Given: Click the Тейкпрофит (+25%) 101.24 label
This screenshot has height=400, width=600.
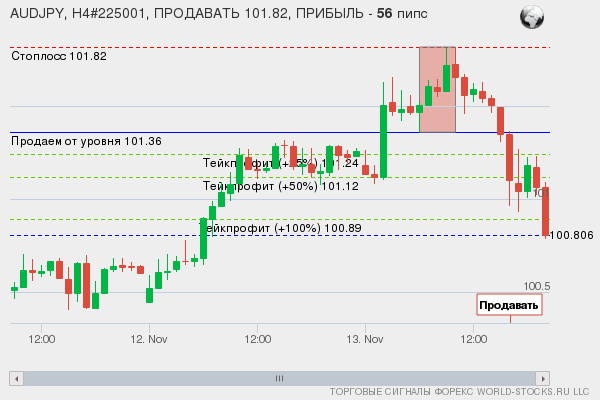Looking at the screenshot, I should (280, 163).
